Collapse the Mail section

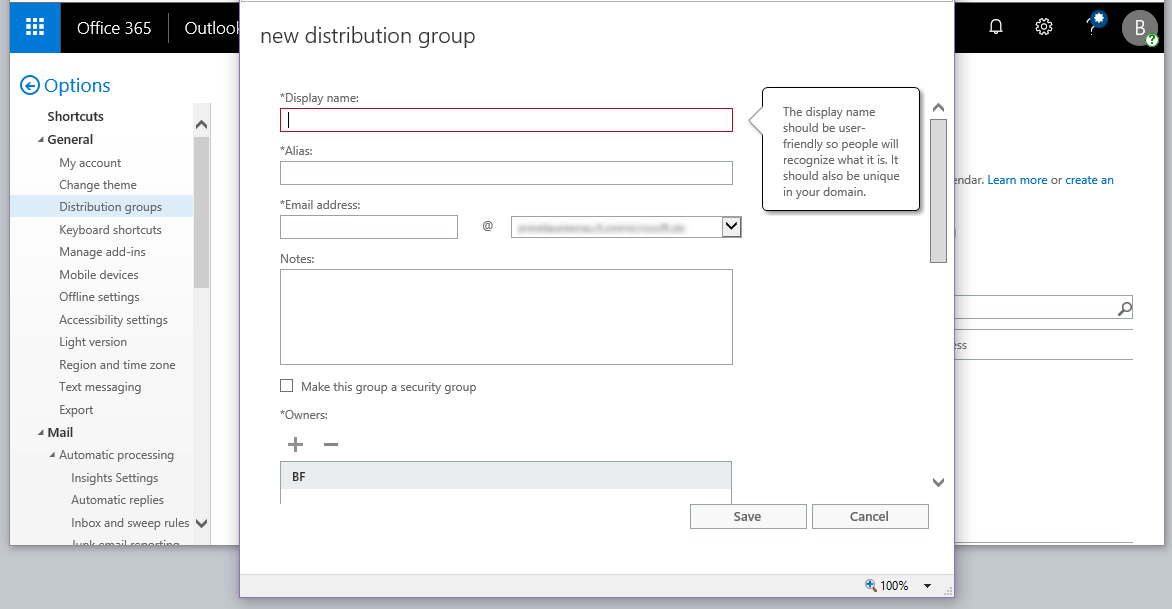(41, 433)
